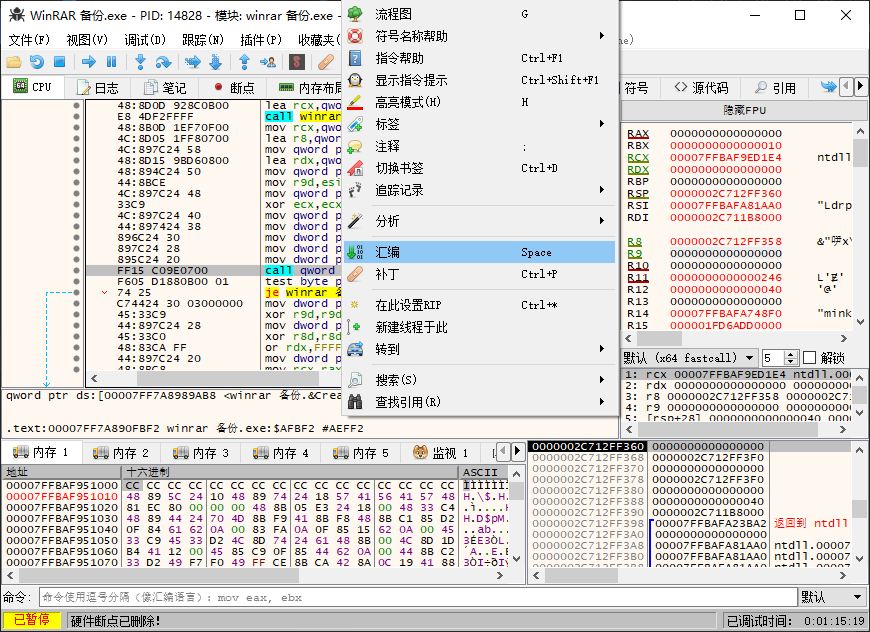Open the 引用 tab
The image size is (870, 632).
pos(776,88)
